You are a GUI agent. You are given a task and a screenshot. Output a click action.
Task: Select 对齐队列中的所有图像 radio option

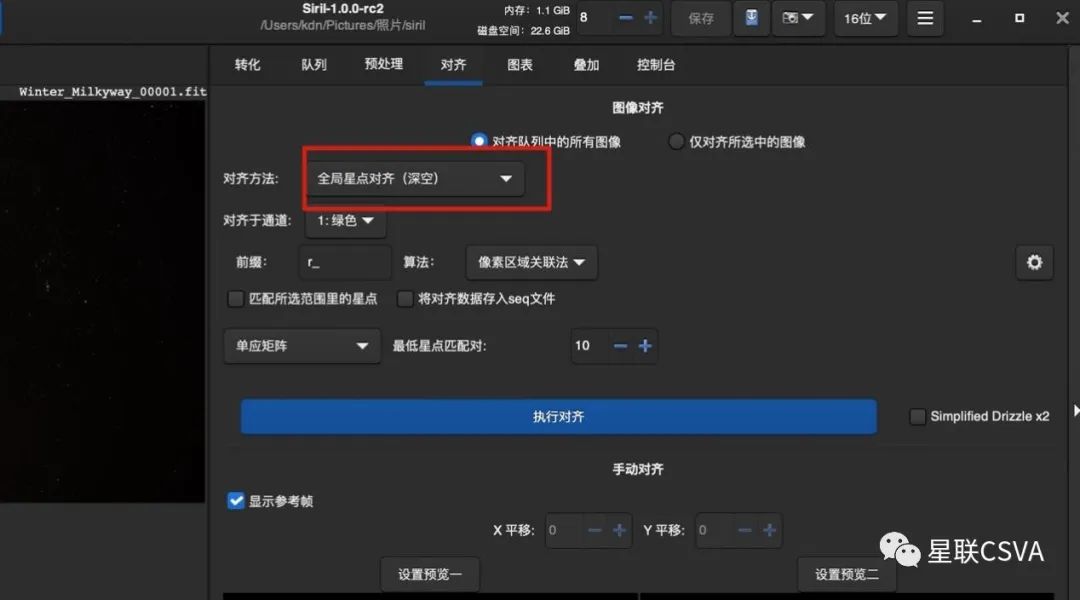[x=479, y=141]
